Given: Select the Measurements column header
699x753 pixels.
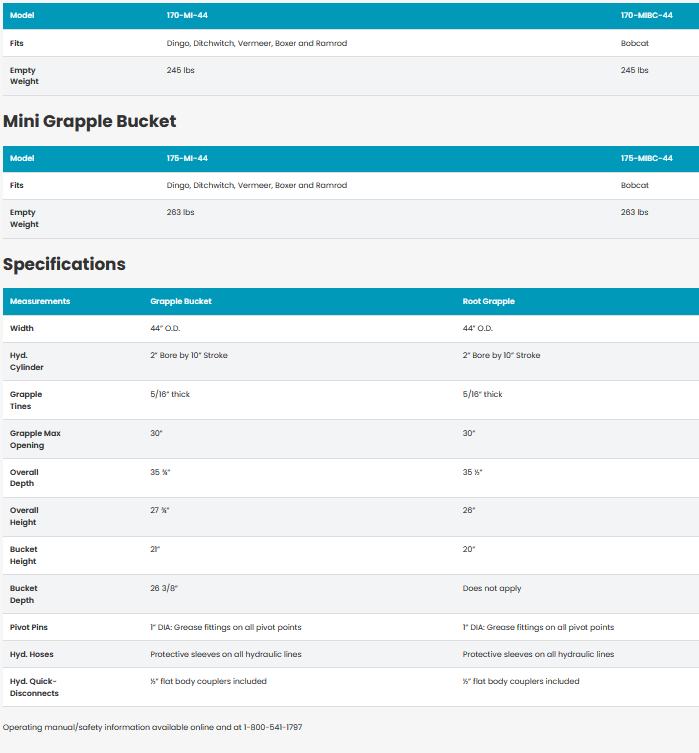Looking at the screenshot, I should tap(40, 301).
